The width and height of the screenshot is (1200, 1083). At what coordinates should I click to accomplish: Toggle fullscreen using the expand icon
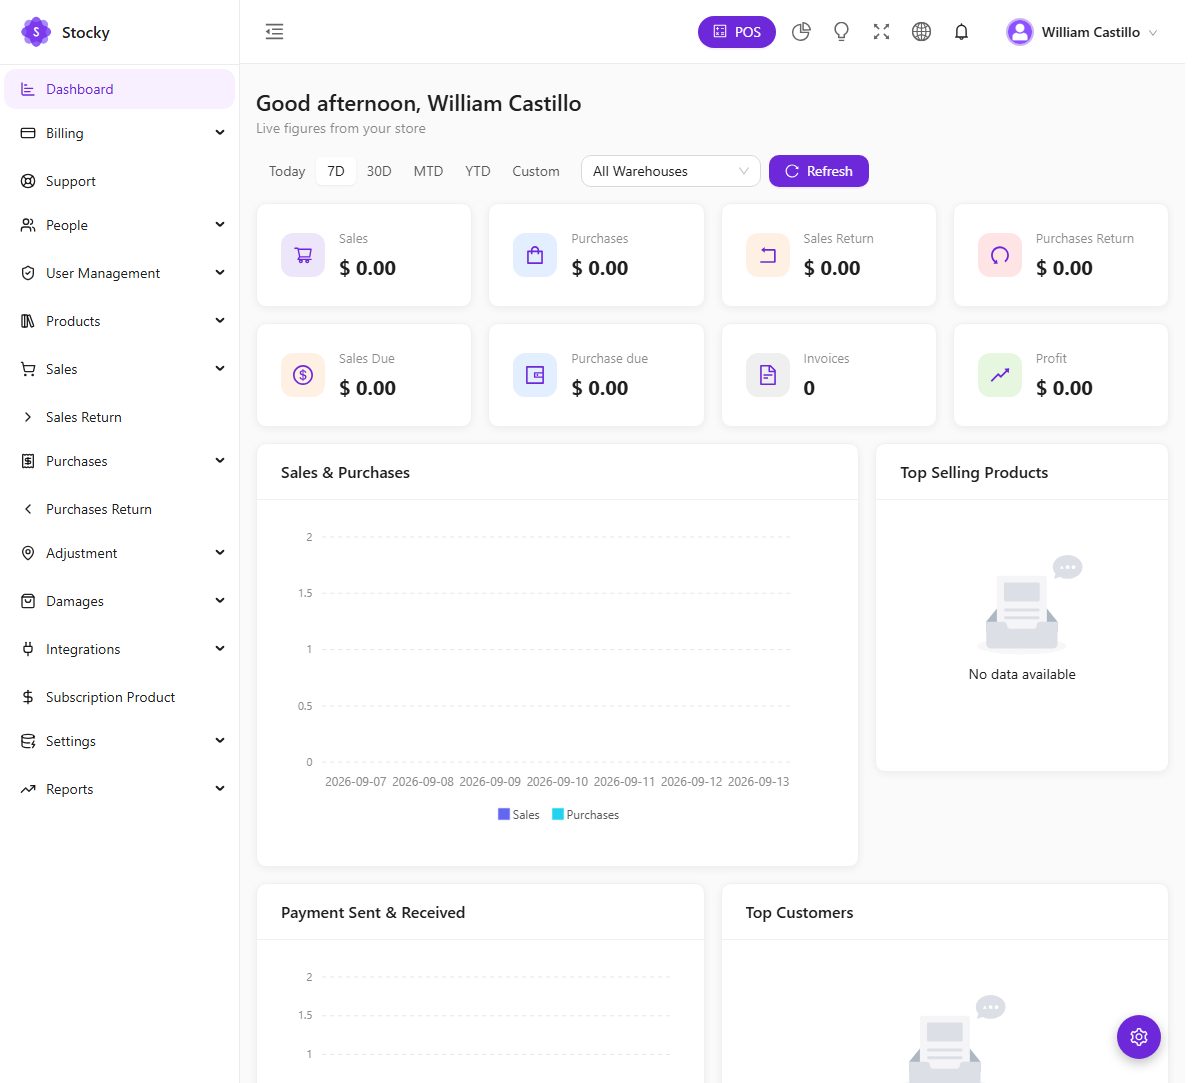pos(881,32)
